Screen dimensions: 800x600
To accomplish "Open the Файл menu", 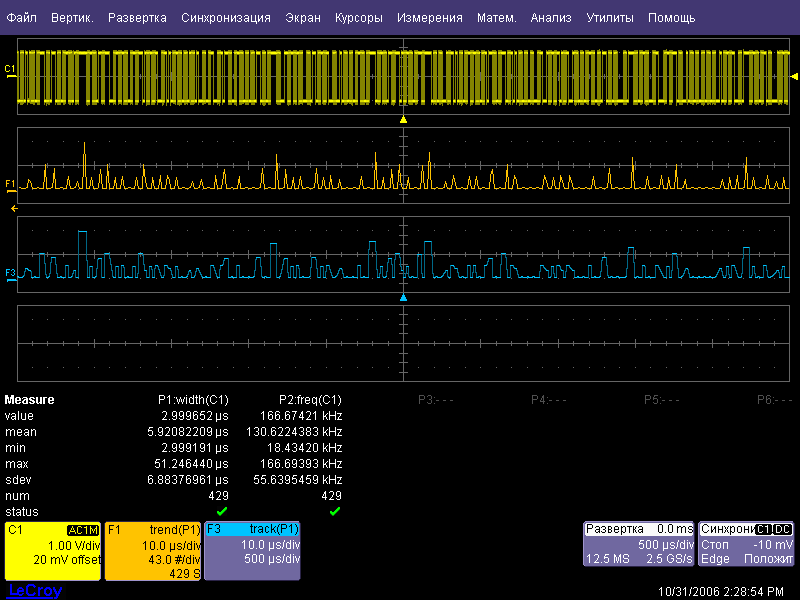I will [x=21, y=18].
